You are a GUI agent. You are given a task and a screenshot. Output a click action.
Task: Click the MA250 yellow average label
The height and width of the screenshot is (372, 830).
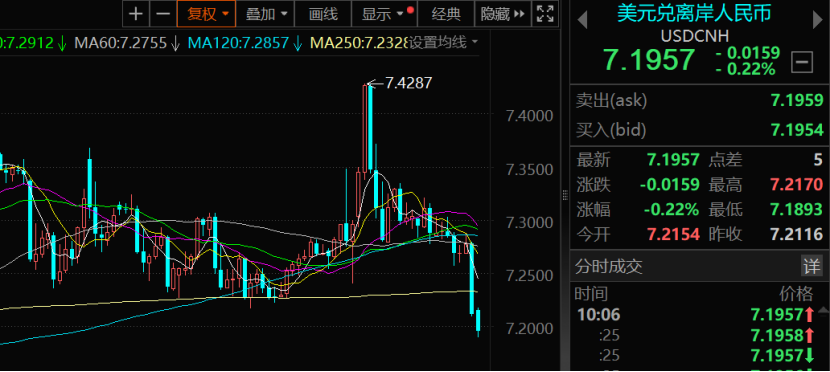(x=359, y=42)
